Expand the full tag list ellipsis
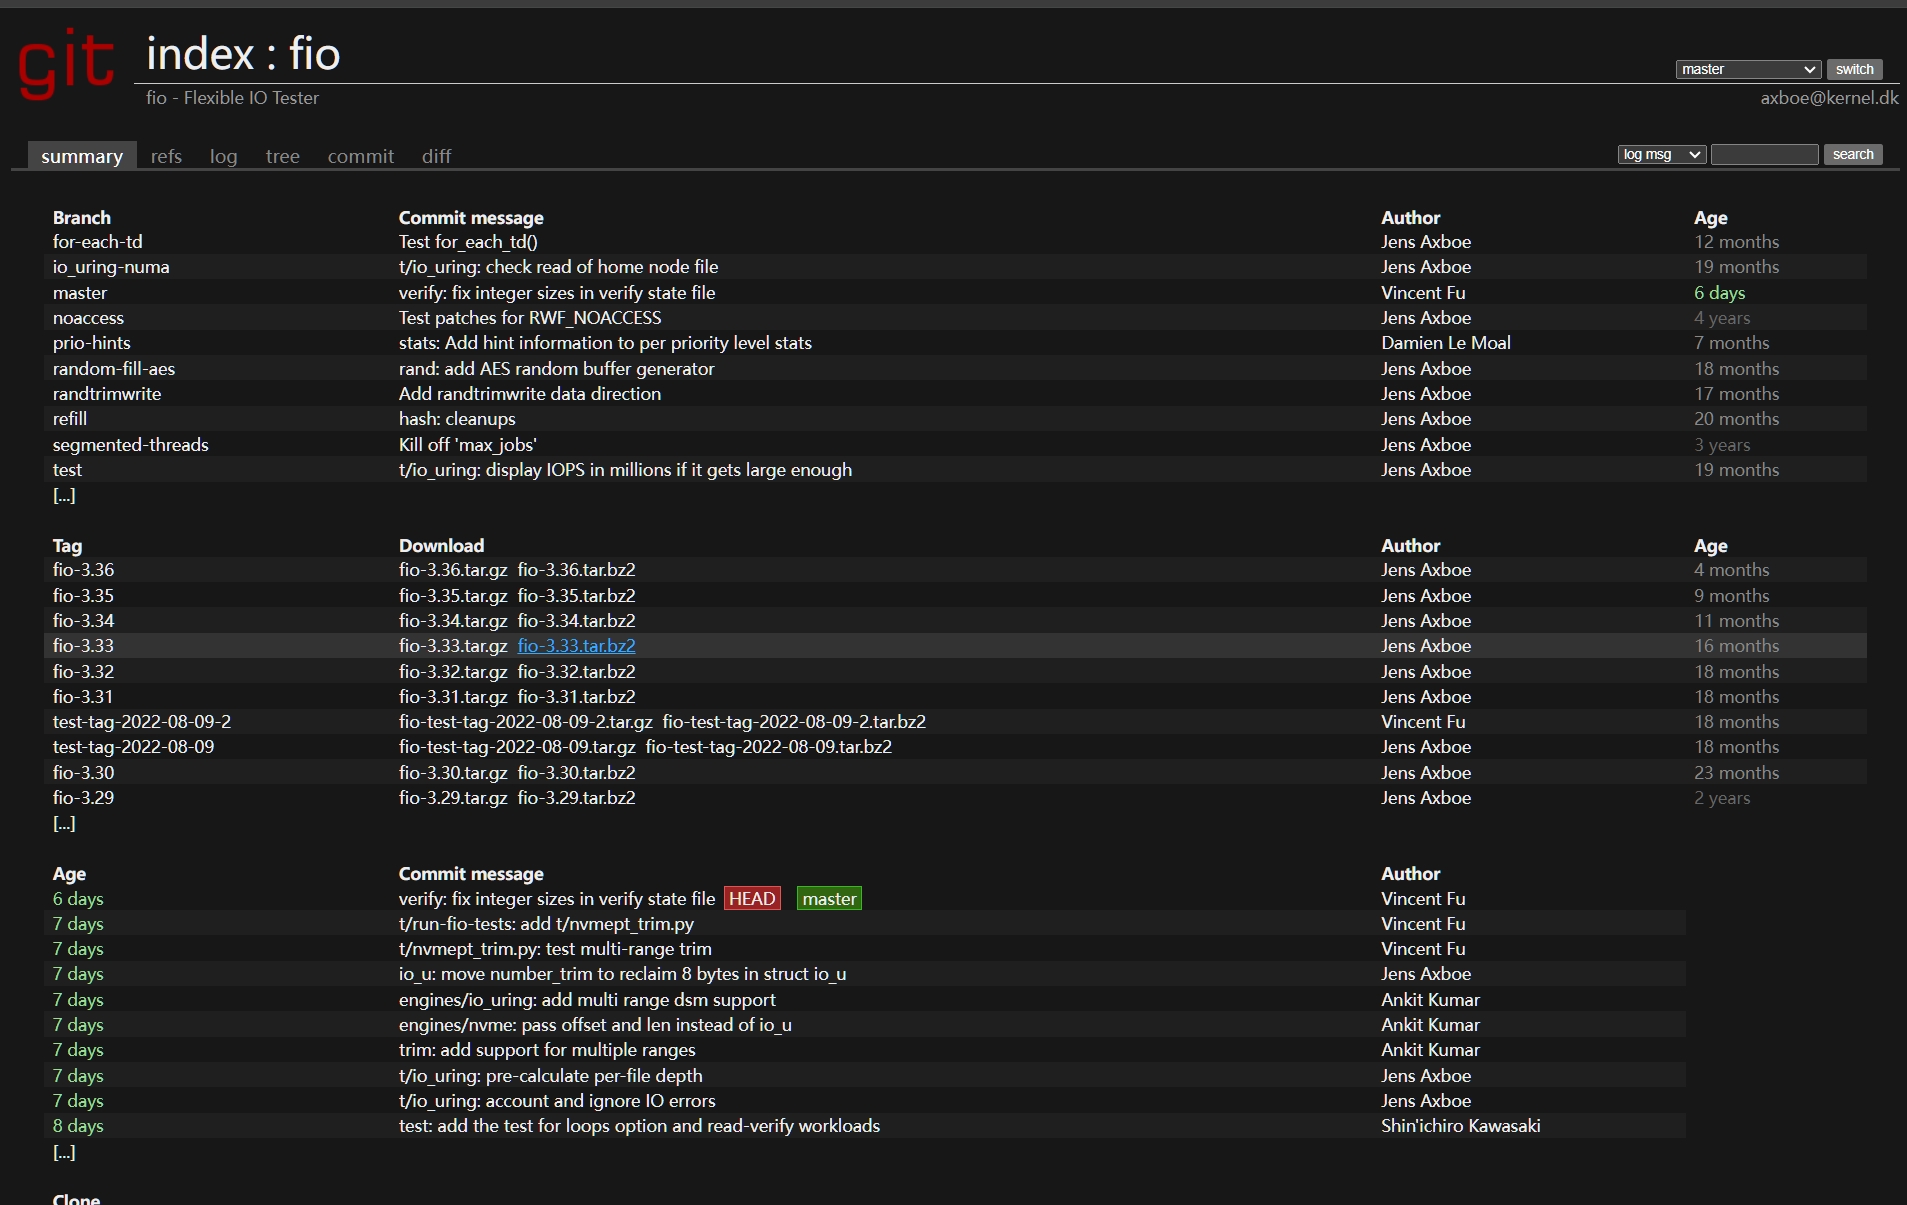Screen dimensions: 1907x1205 64,823
